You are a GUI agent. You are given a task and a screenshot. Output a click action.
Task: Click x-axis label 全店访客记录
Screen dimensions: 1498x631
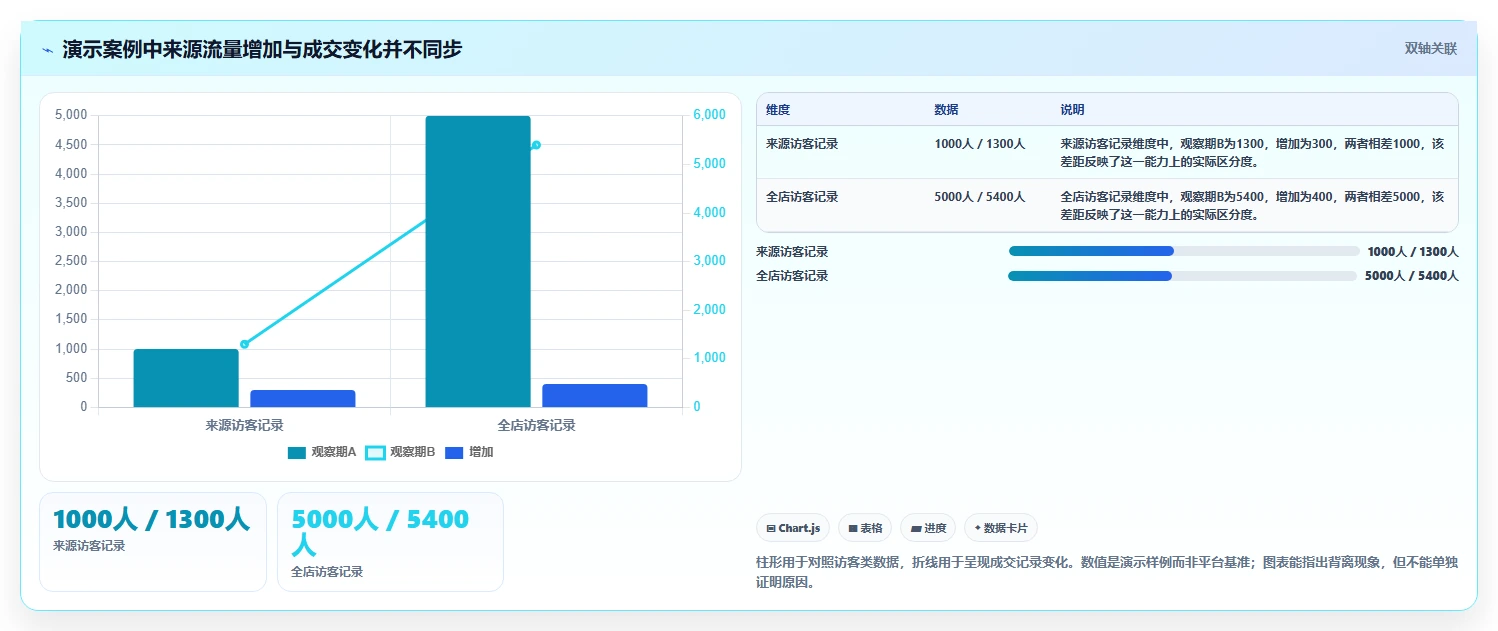536,425
